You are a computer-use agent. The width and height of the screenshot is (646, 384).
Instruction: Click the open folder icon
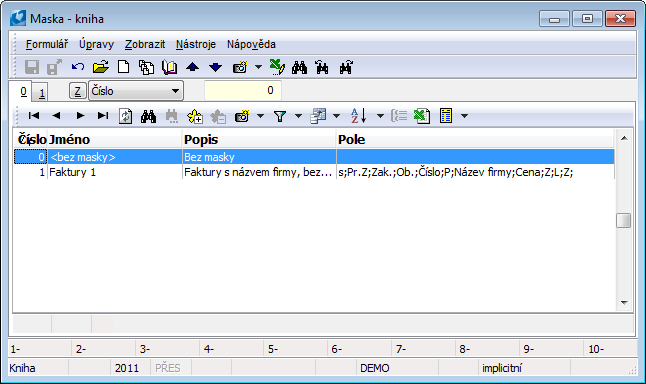tap(101, 67)
